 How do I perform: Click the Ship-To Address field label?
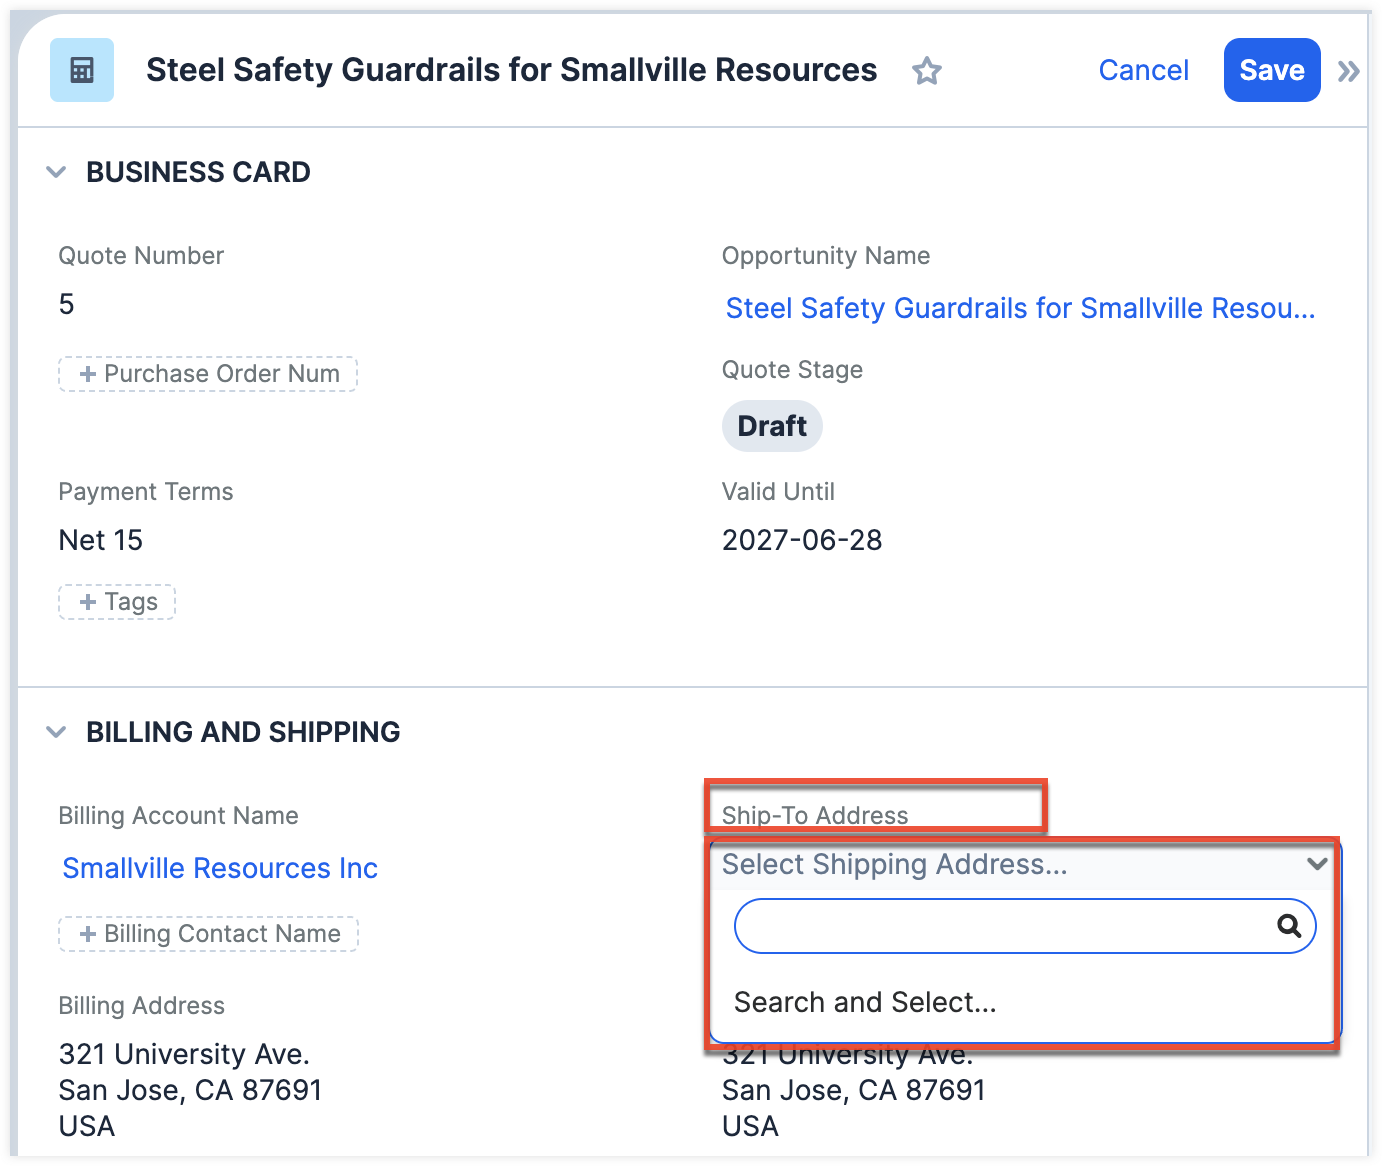[x=815, y=816]
